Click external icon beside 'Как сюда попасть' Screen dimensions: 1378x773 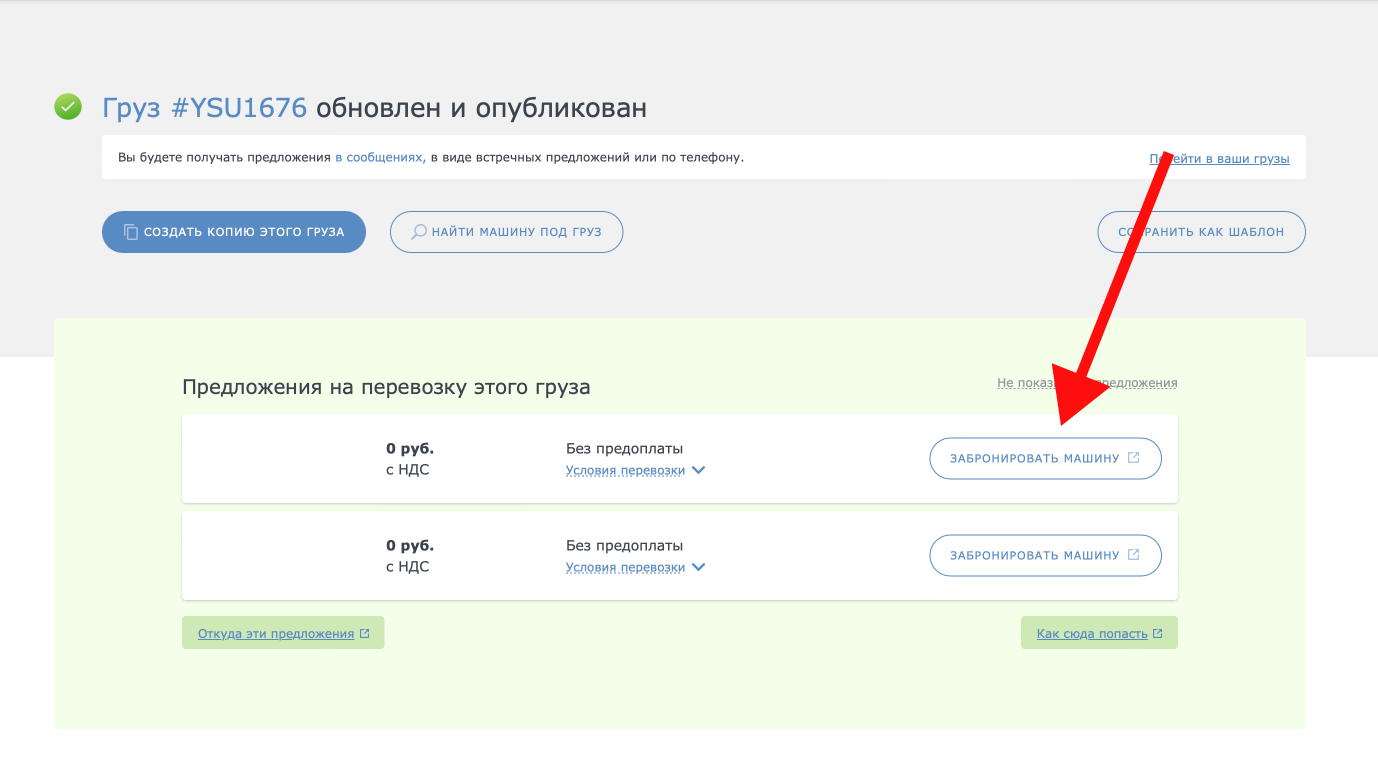(x=1158, y=633)
